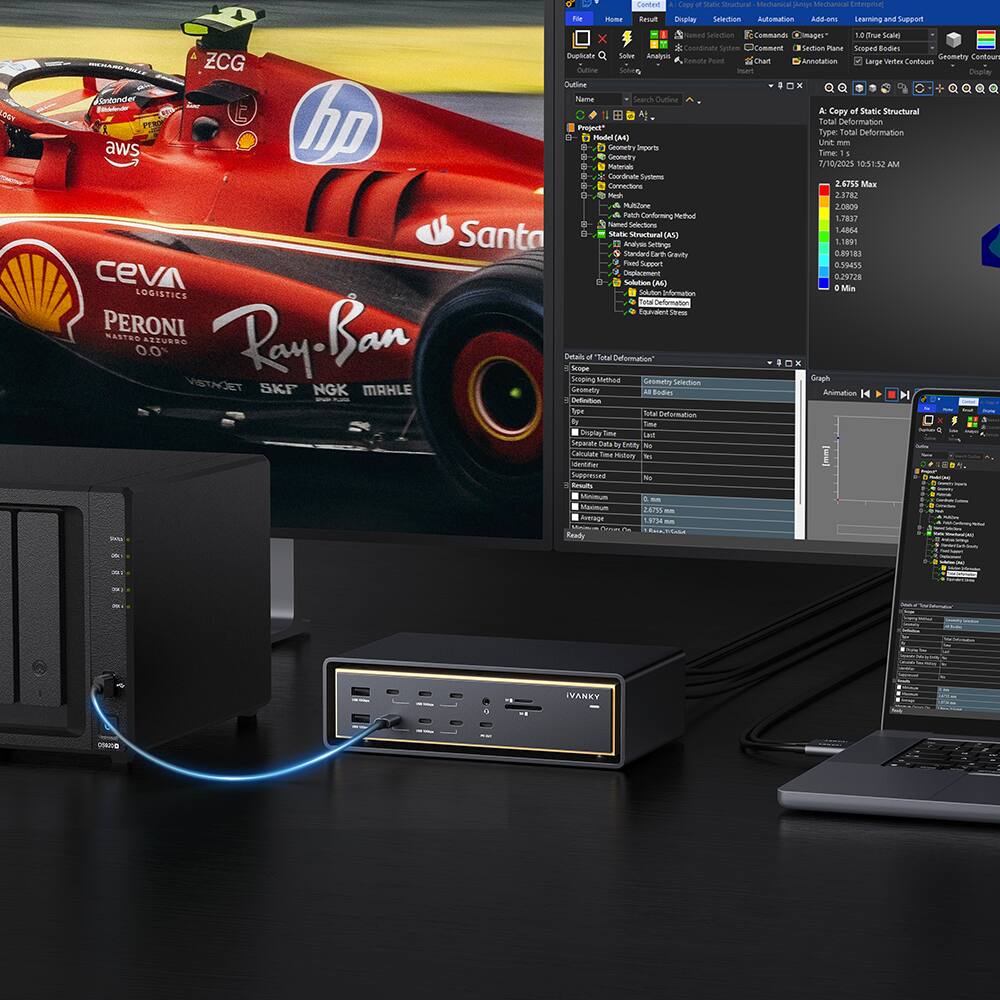The height and width of the screenshot is (1000, 1000).
Task: Click the Duplicate icon in the ribbon
Action: [x=581, y=39]
